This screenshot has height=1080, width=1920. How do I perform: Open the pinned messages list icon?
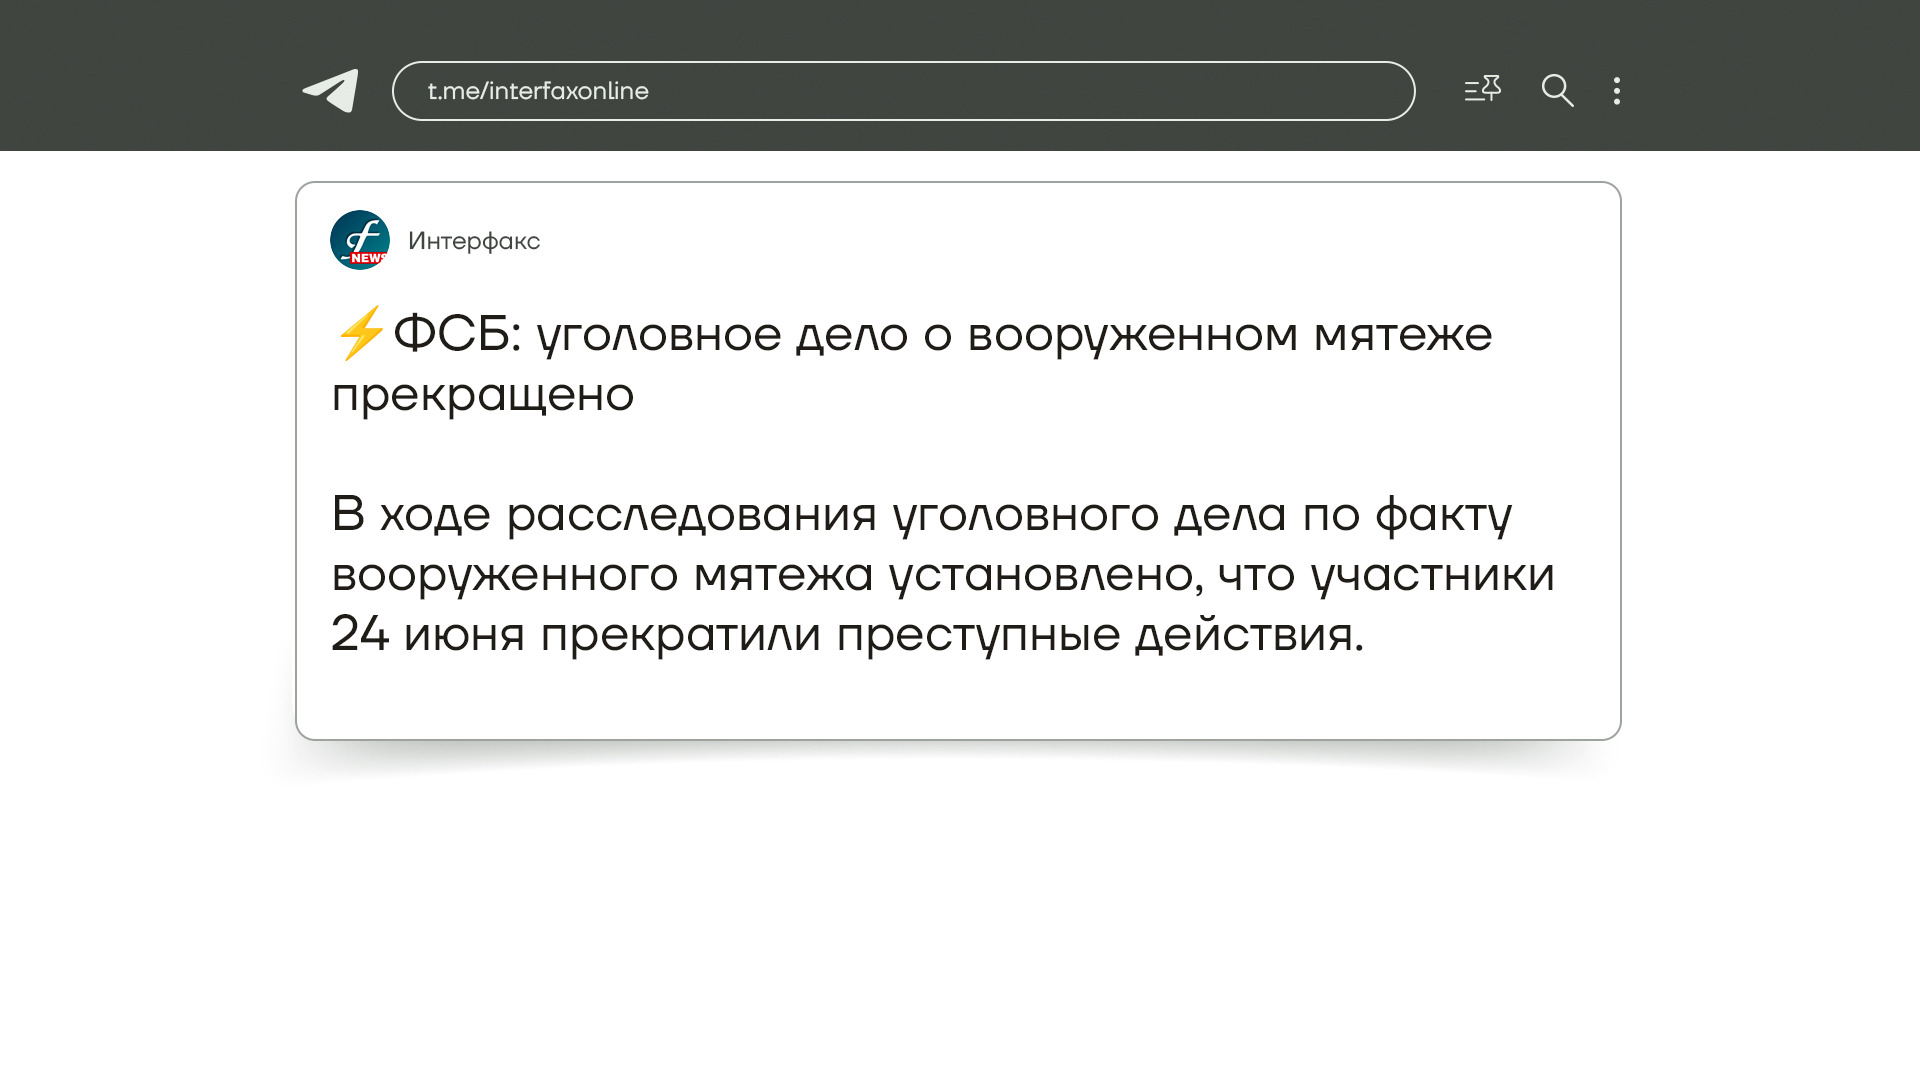(1482, 90)
